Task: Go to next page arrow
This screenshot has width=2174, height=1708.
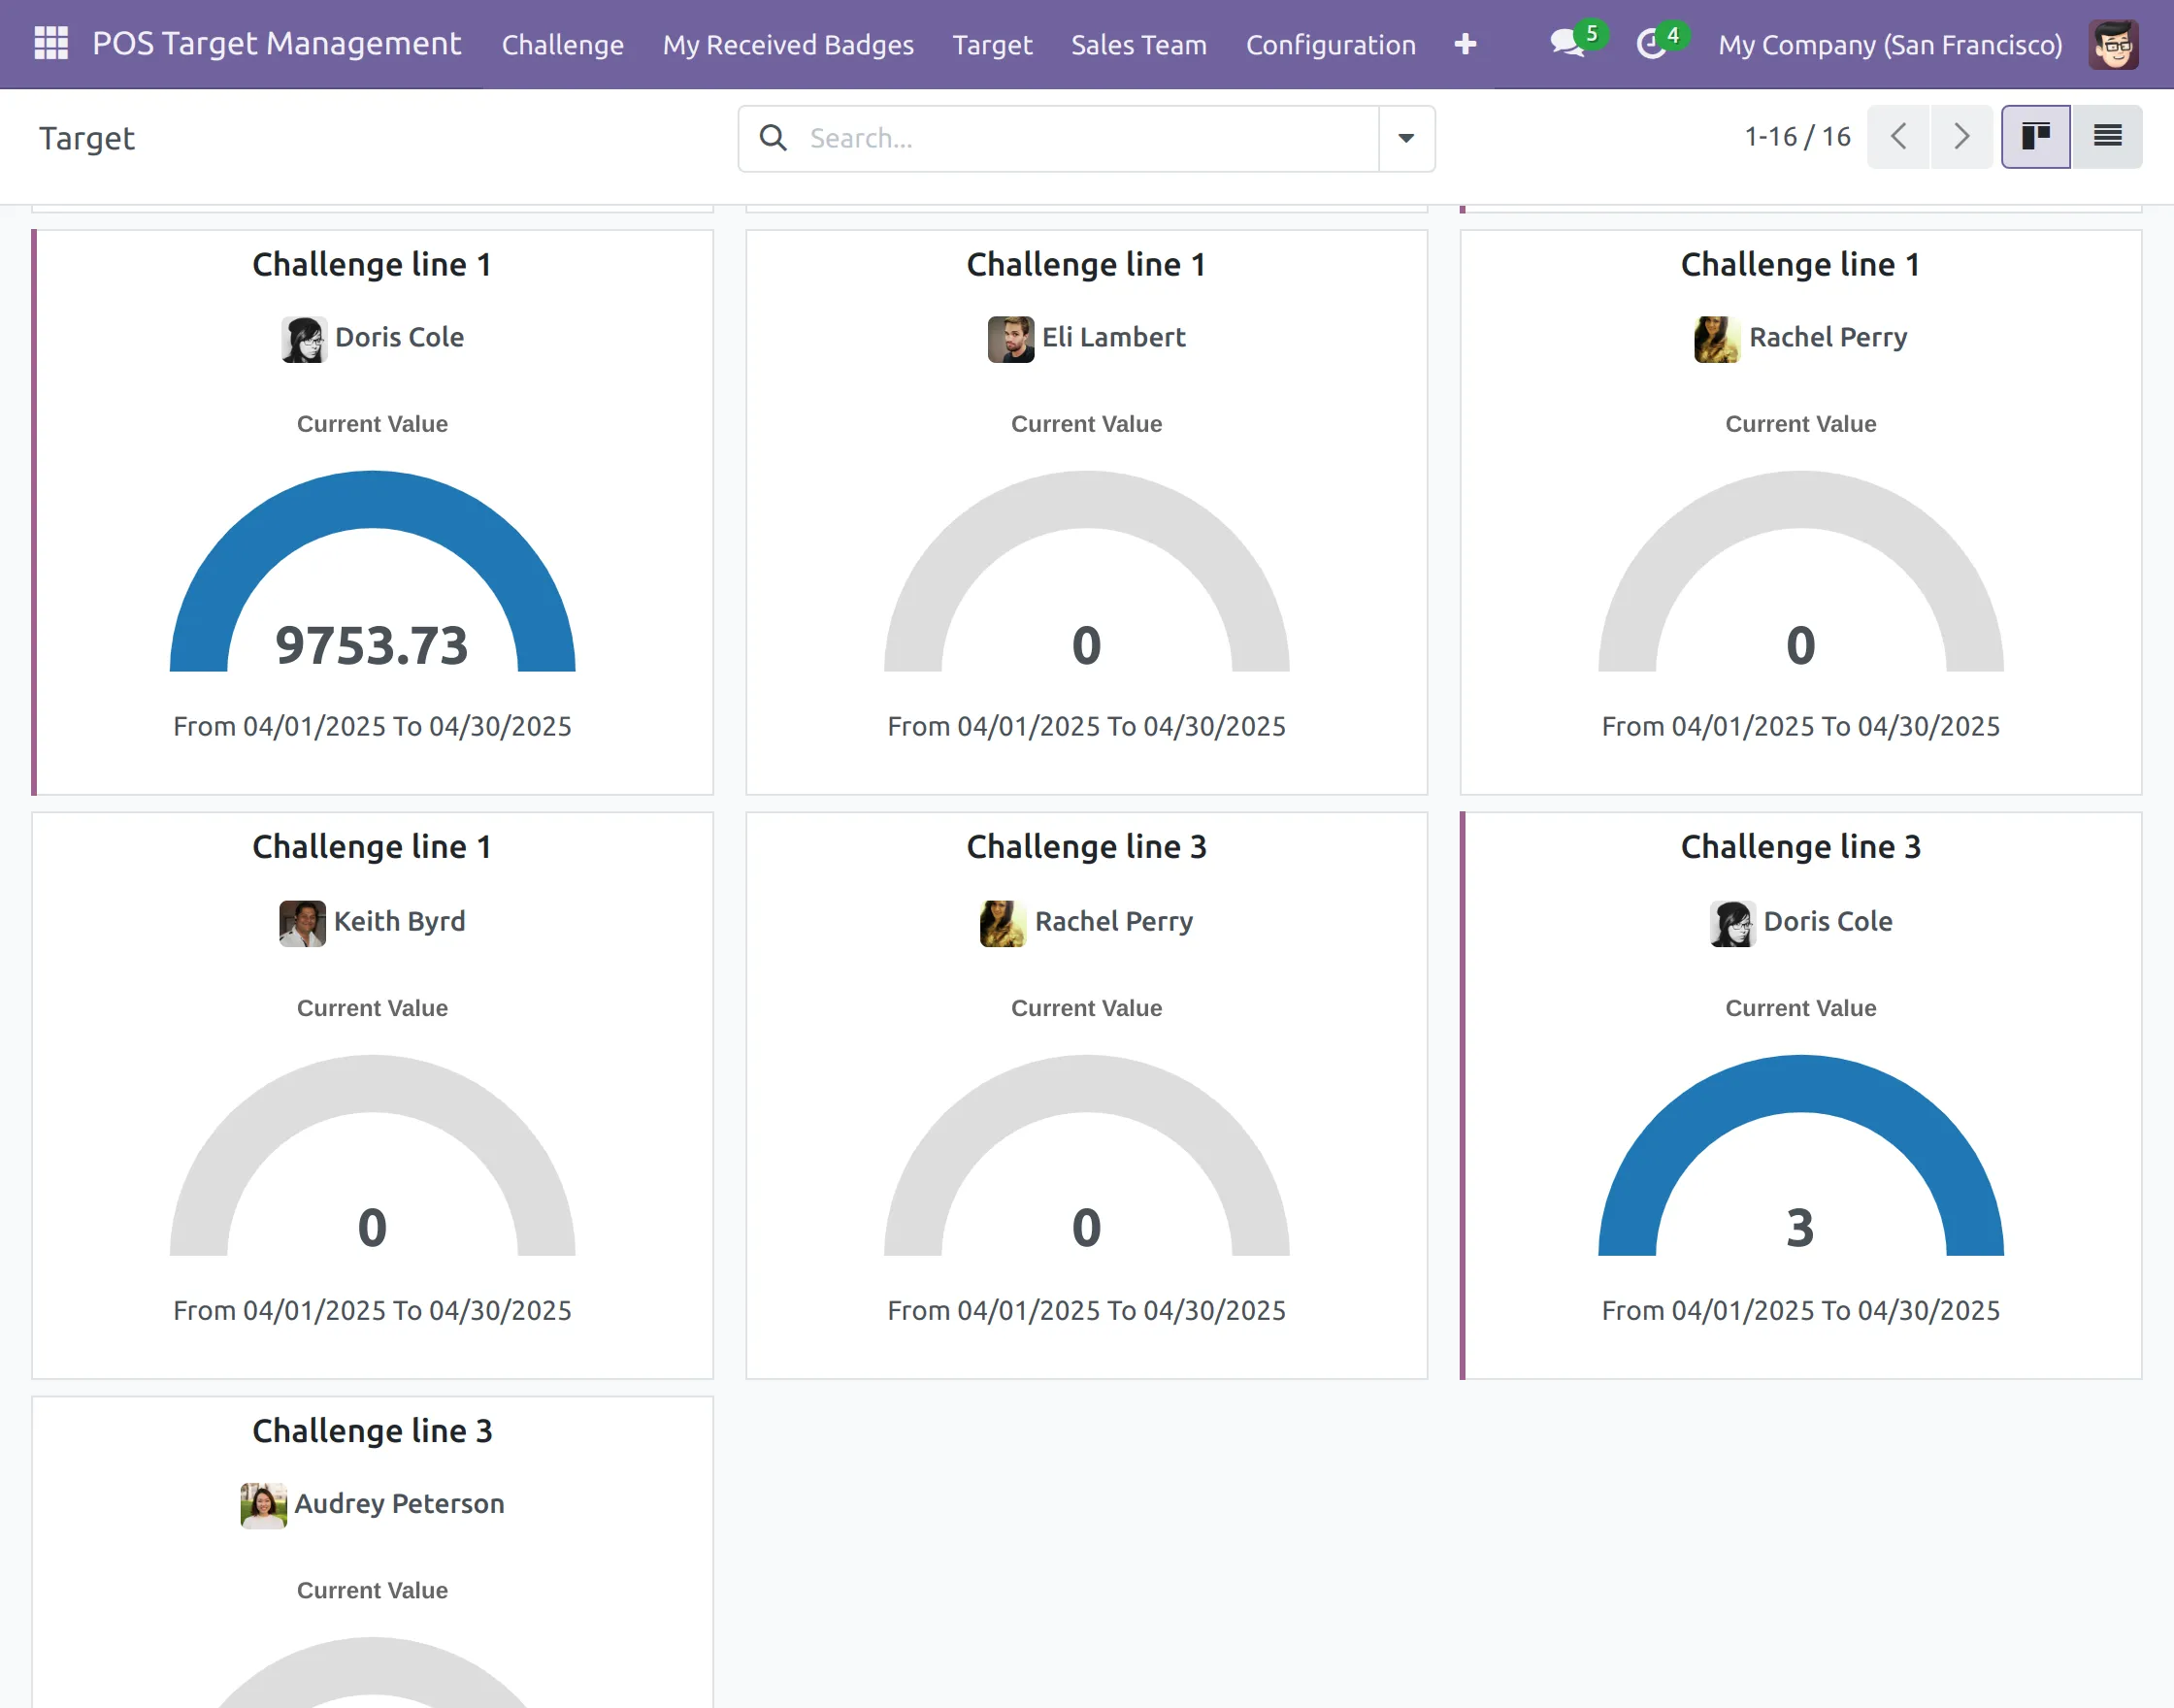Action: pyautogui.click(x=1961, y=137)
